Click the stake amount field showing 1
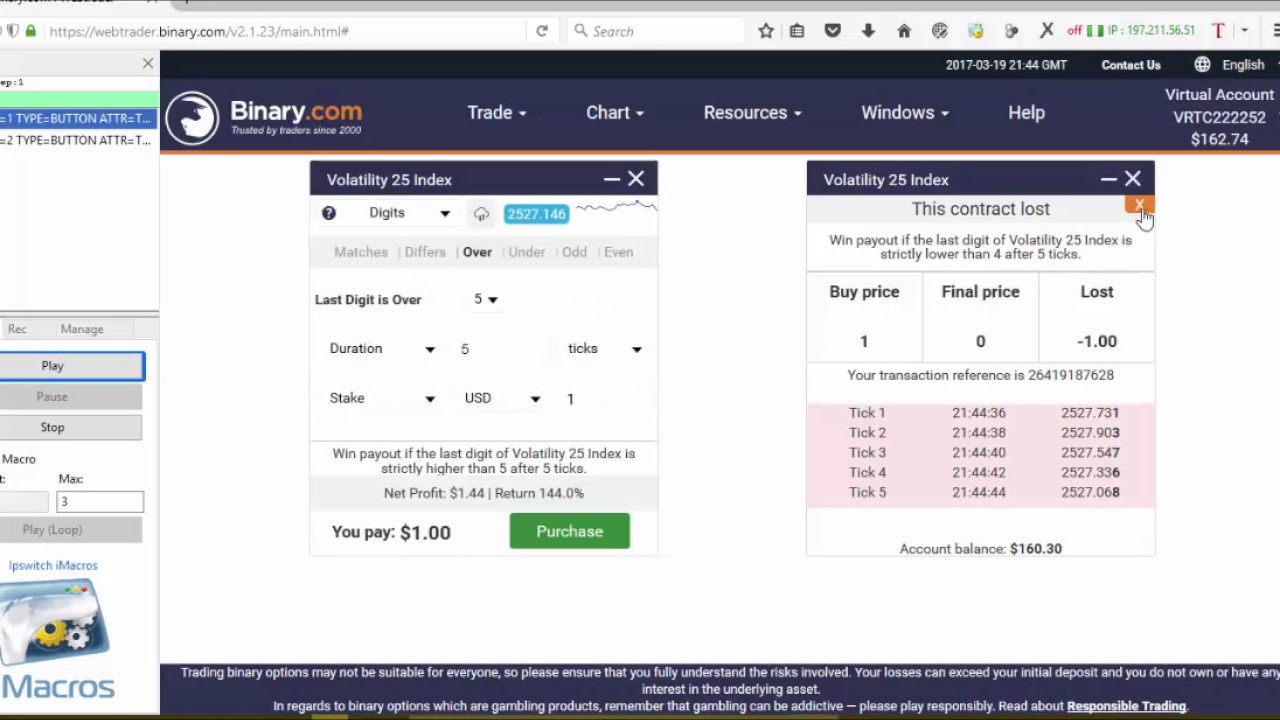This screenshot has width=1280, height=720. [x=605, y=398]
